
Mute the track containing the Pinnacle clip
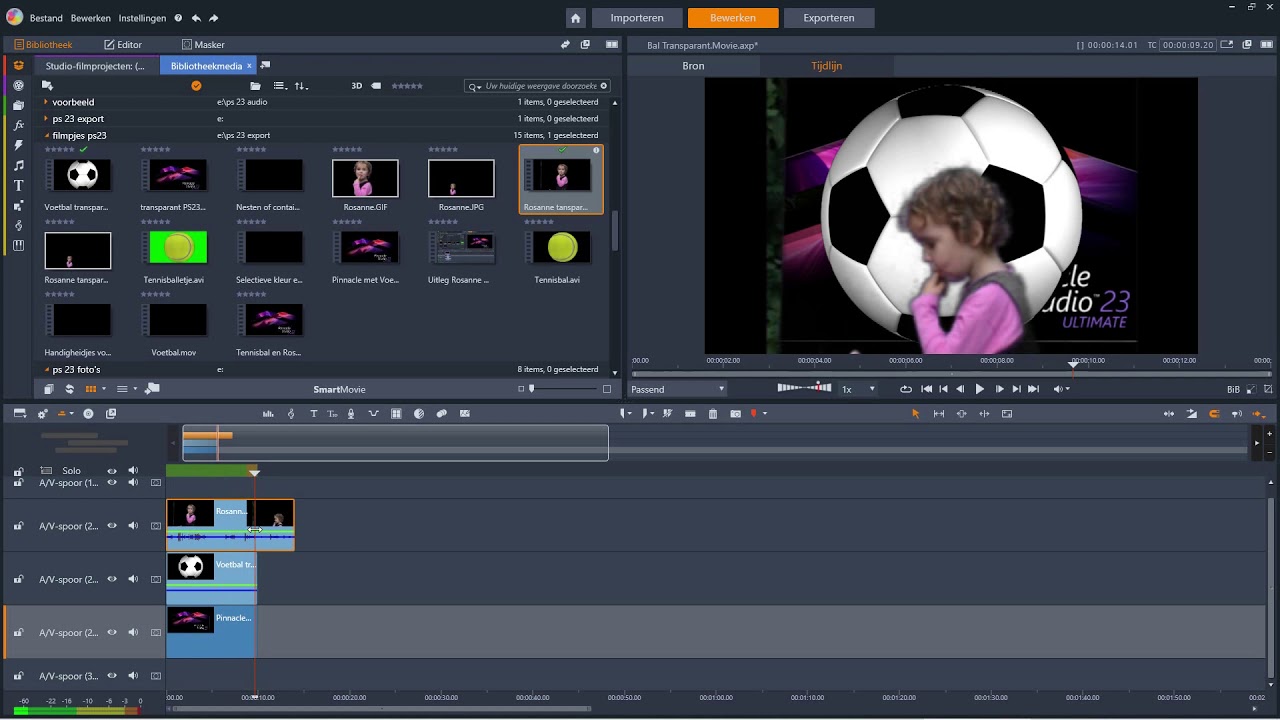(133, 632)
